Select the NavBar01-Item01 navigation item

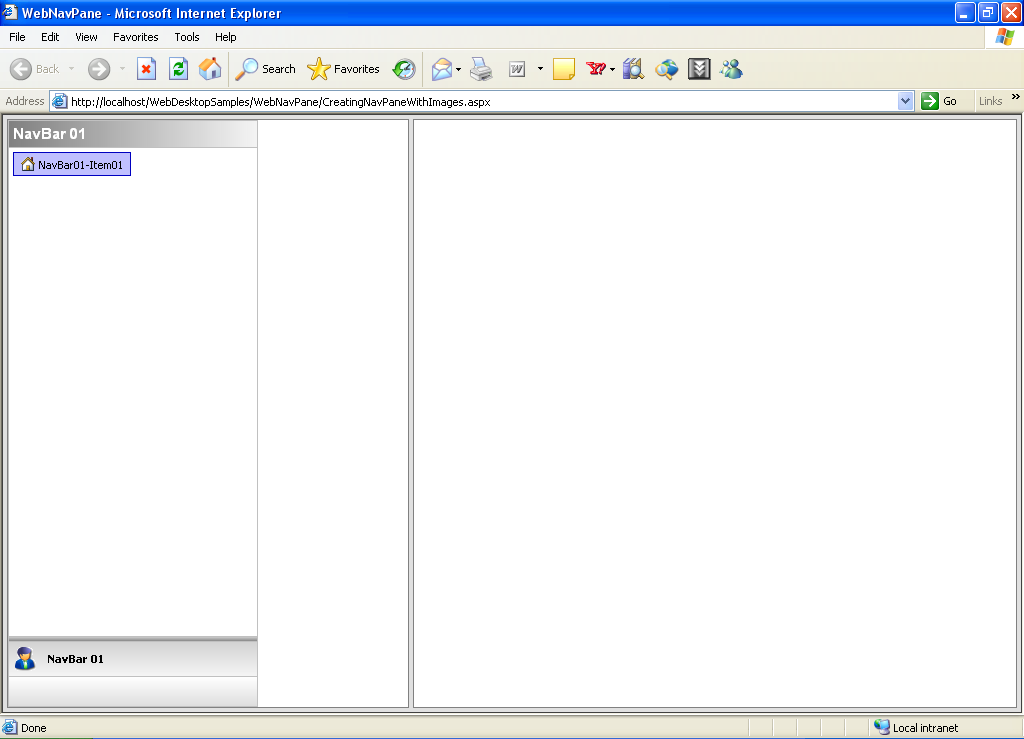[72, 164]
